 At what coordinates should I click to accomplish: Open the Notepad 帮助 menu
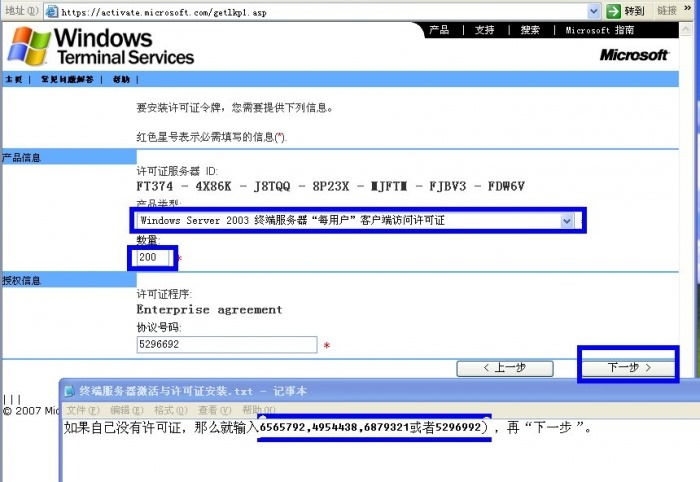coord(258,410)
